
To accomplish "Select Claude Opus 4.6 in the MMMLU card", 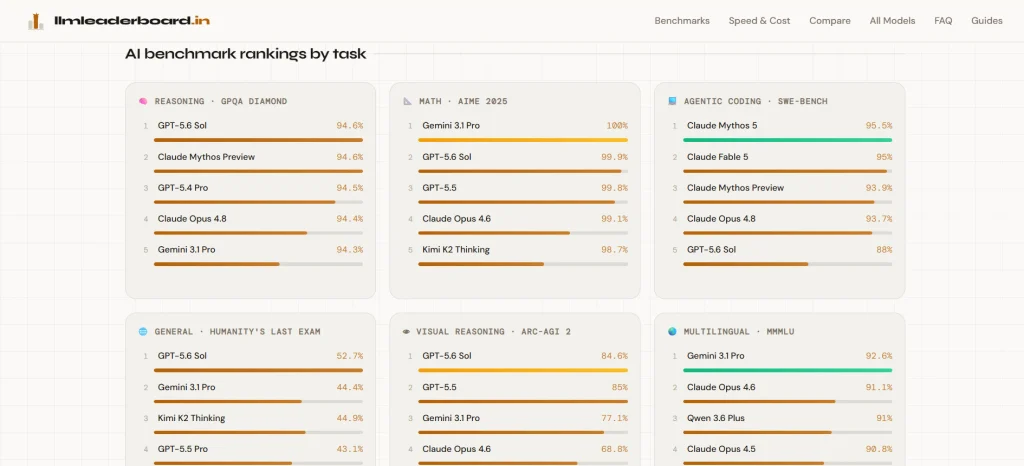I will 721,387.
